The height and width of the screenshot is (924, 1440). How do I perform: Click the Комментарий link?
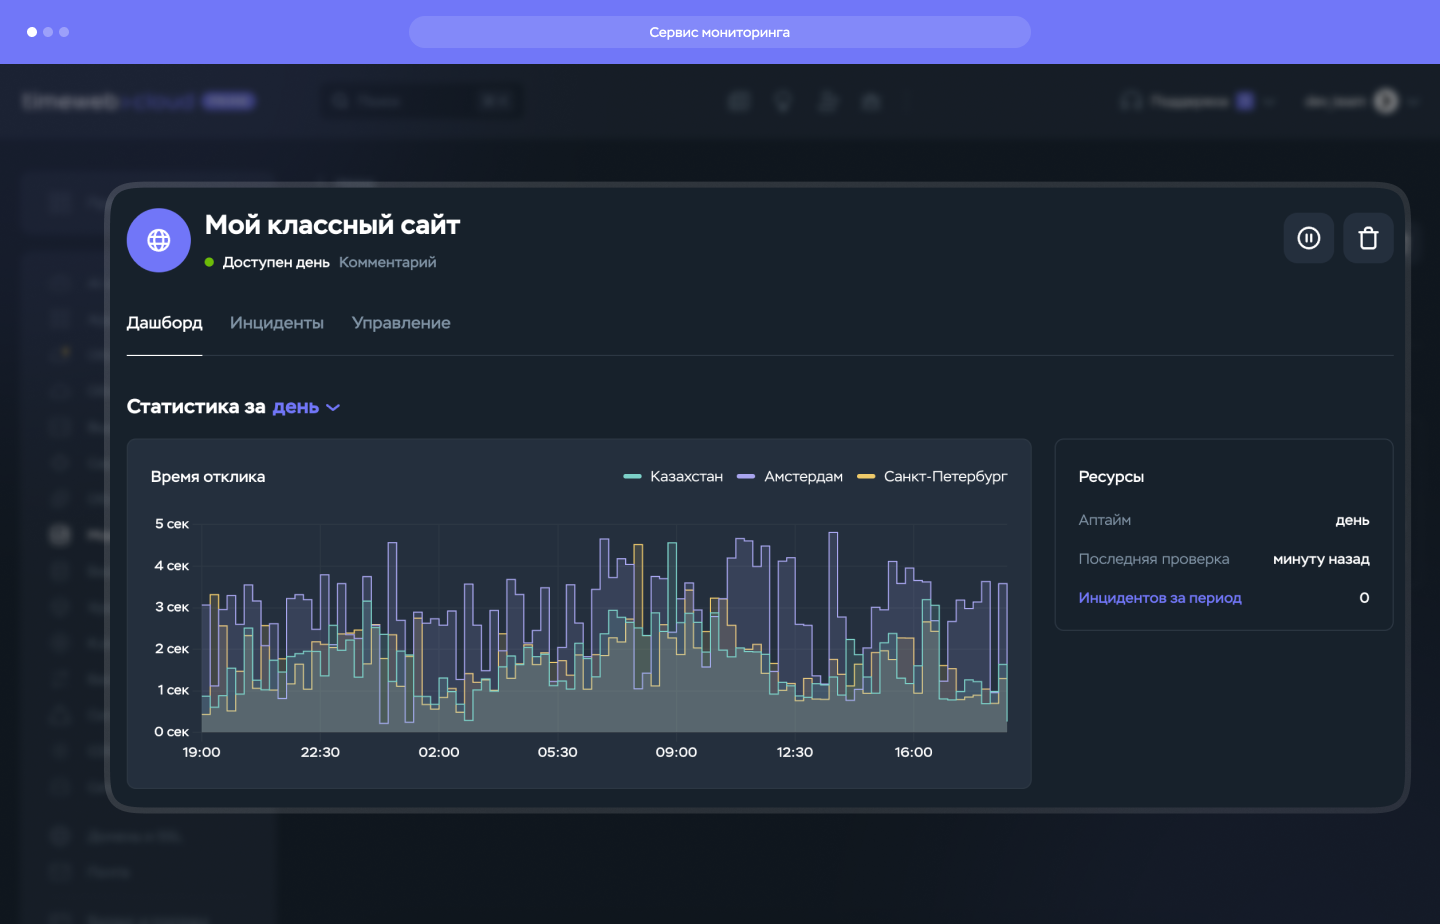click(388, 262)
